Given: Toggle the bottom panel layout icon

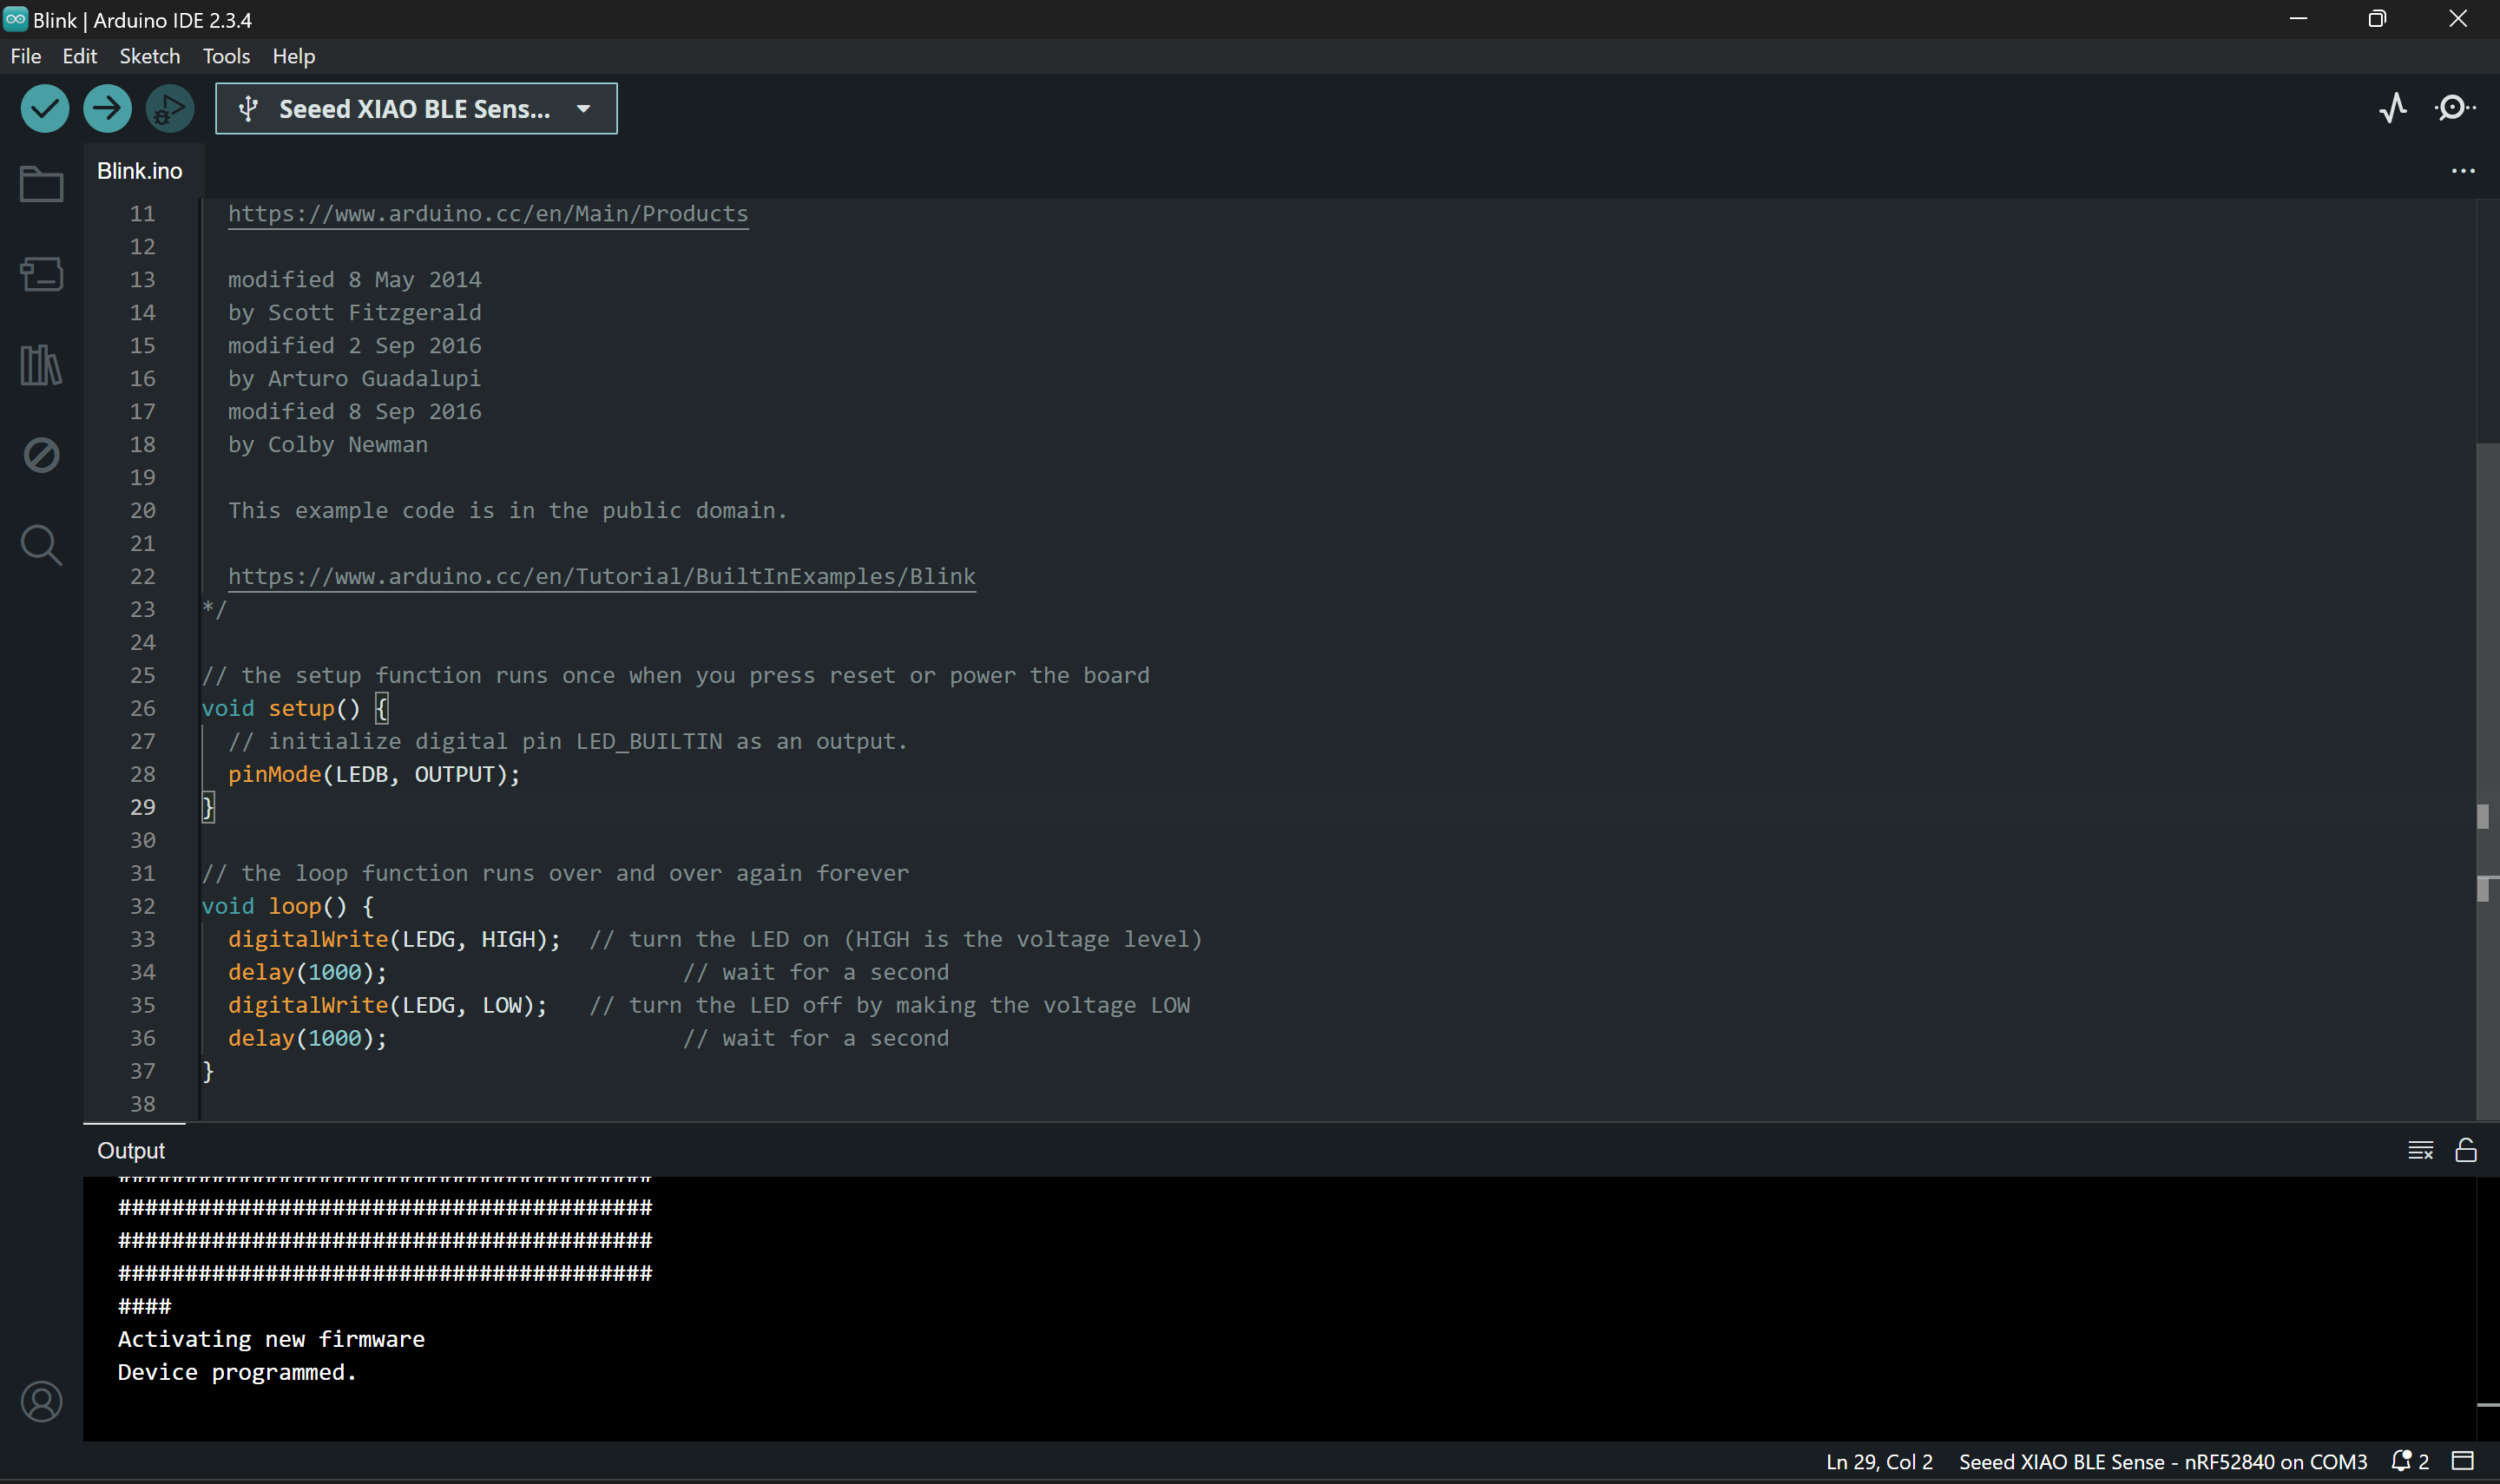Looking at the screenshot, I should point(2463,1462).
